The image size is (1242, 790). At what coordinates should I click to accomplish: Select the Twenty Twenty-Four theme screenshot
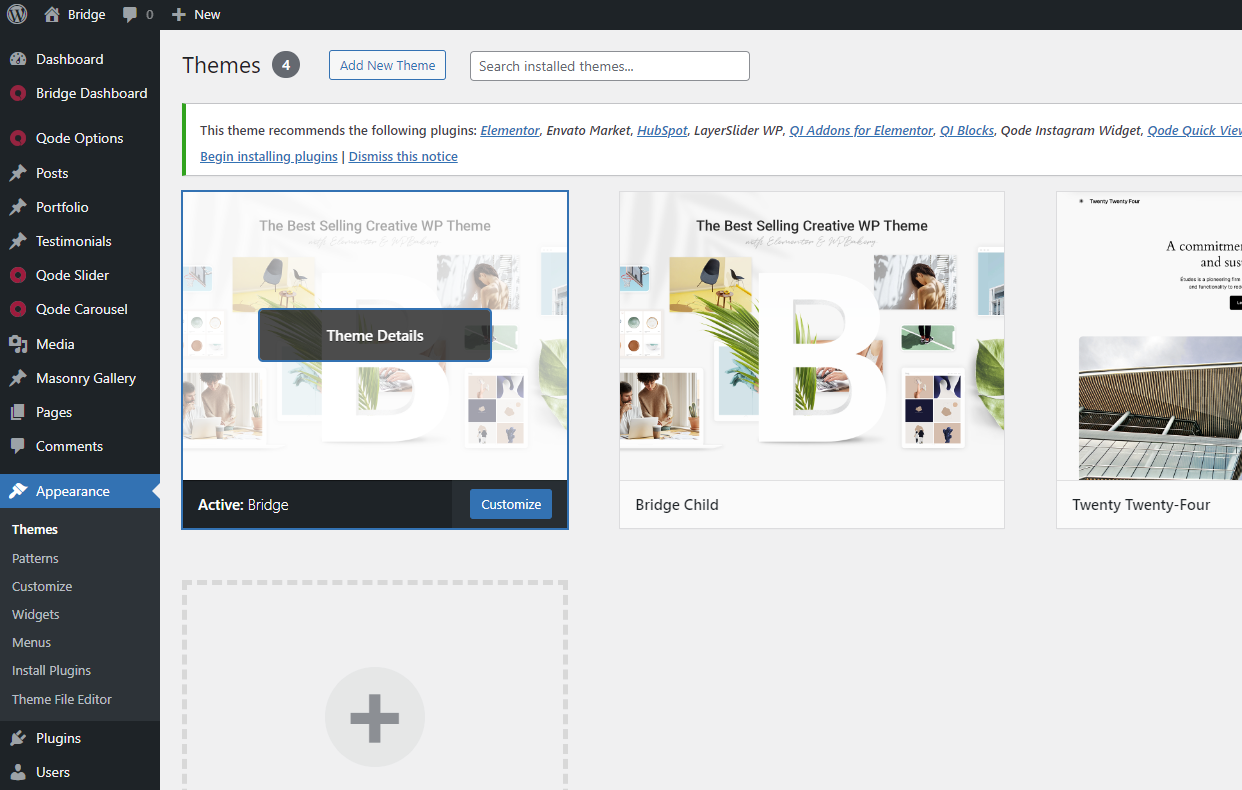pyautogui.click(x=1149, y=336)
